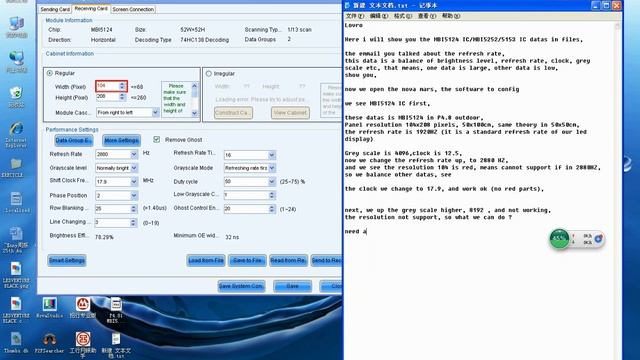Open Internet Explorer desktop icon
The height and width of the screenshot is (360, 640).
tap(16, 133)
